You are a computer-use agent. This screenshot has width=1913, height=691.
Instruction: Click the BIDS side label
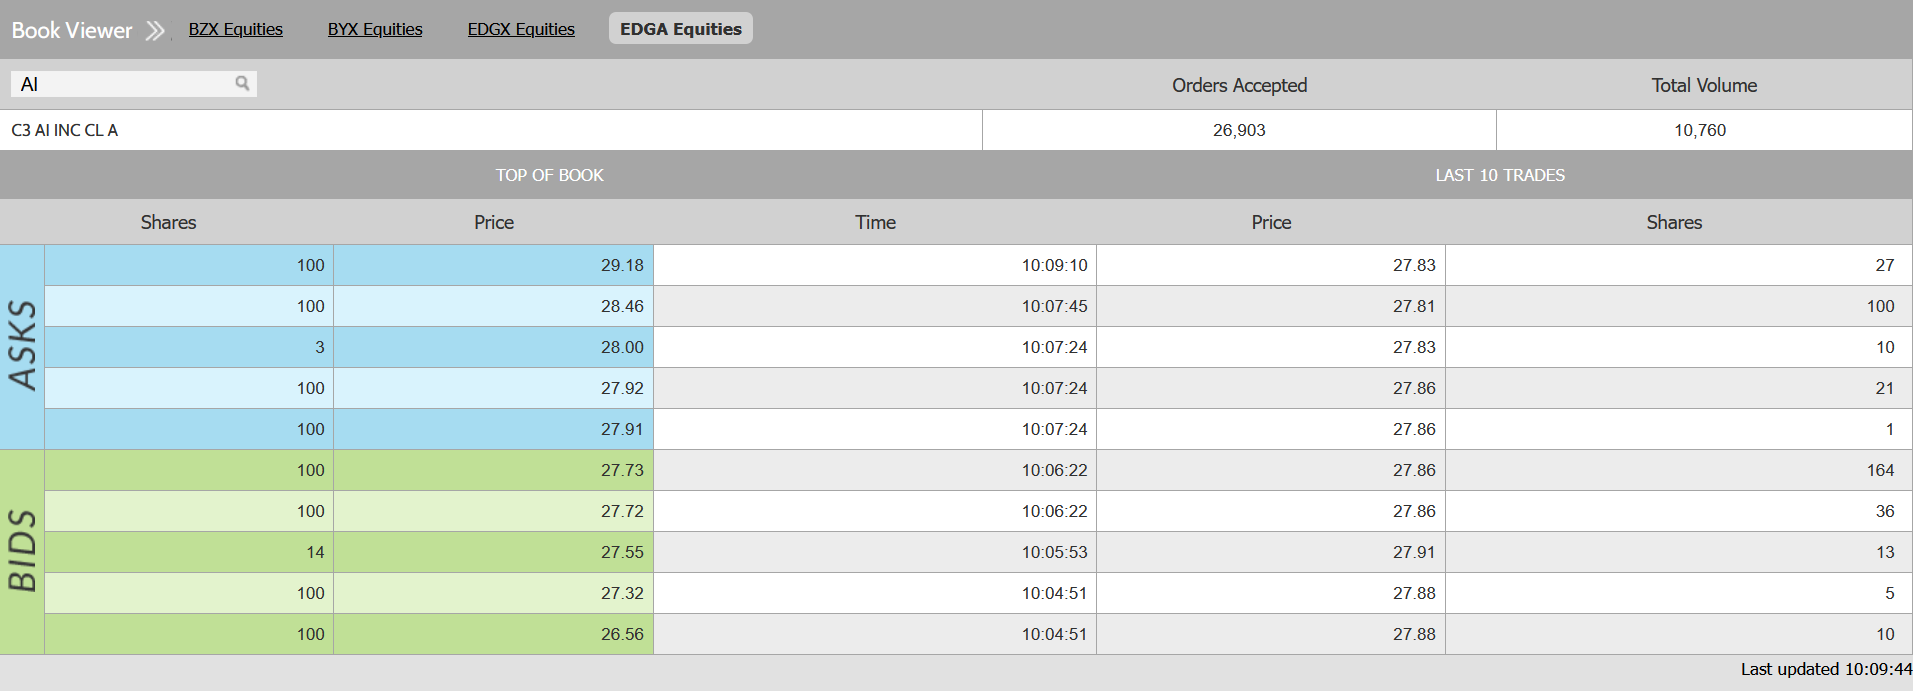(22, 551)
